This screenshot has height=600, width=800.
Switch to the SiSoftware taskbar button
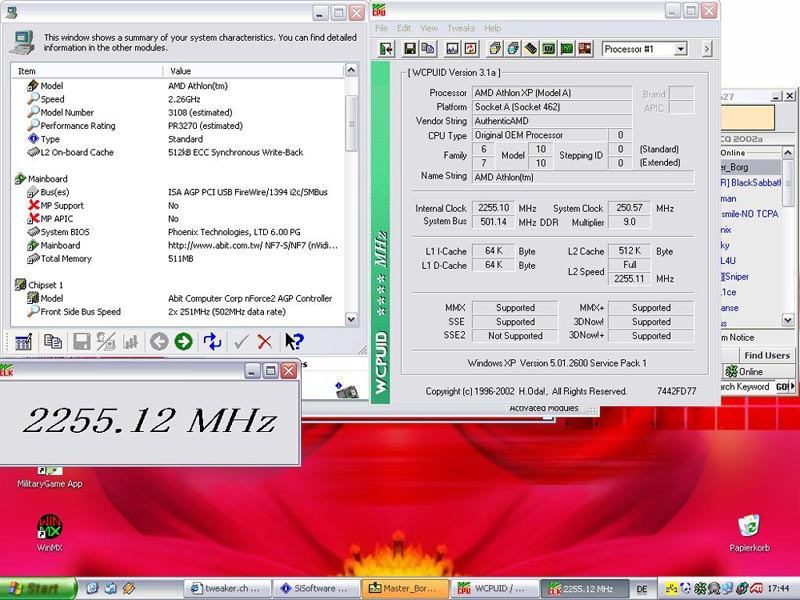pyautogui.click(x=316, y=588)
